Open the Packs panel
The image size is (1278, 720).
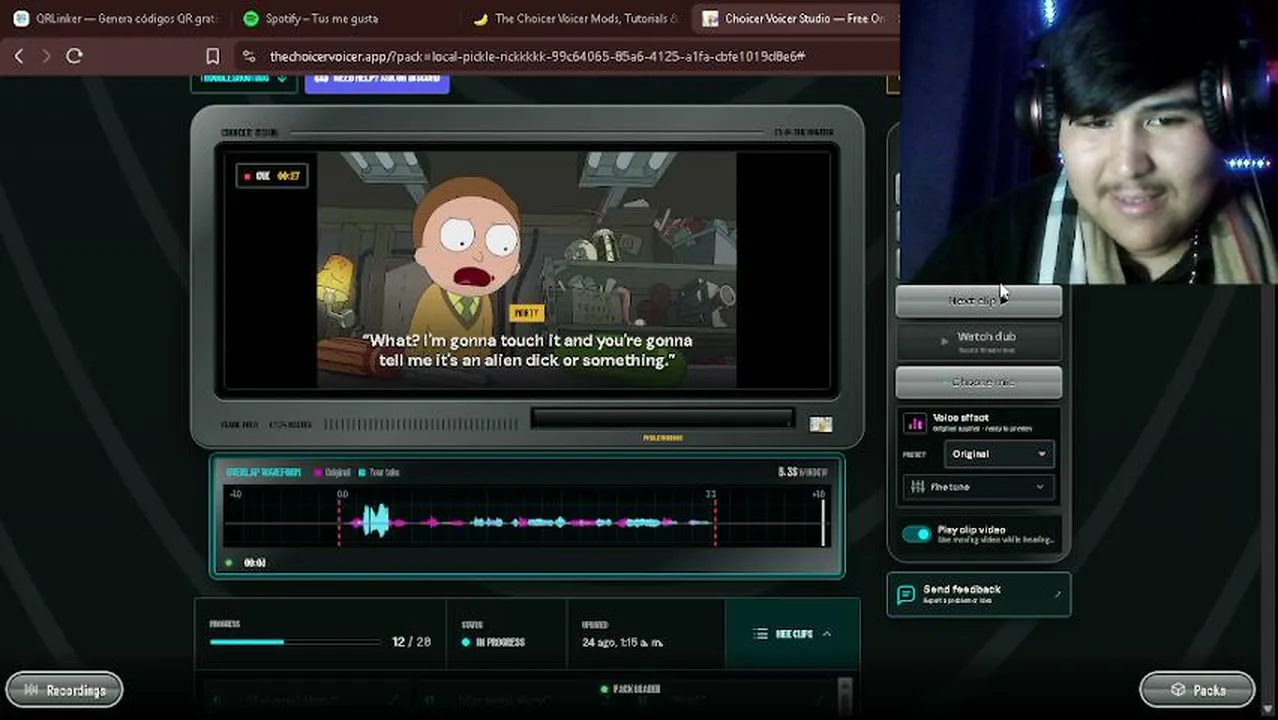(1198, 690)
